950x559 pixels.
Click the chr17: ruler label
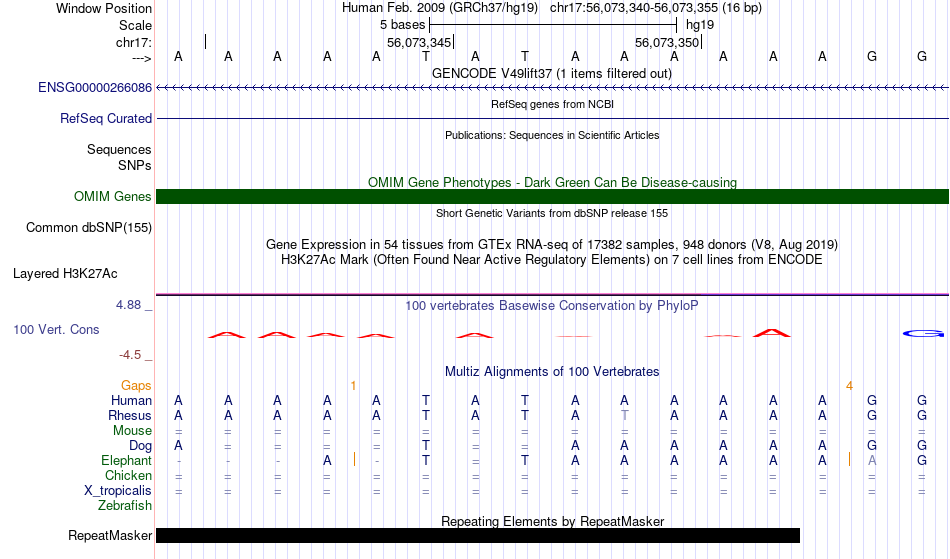133,42
